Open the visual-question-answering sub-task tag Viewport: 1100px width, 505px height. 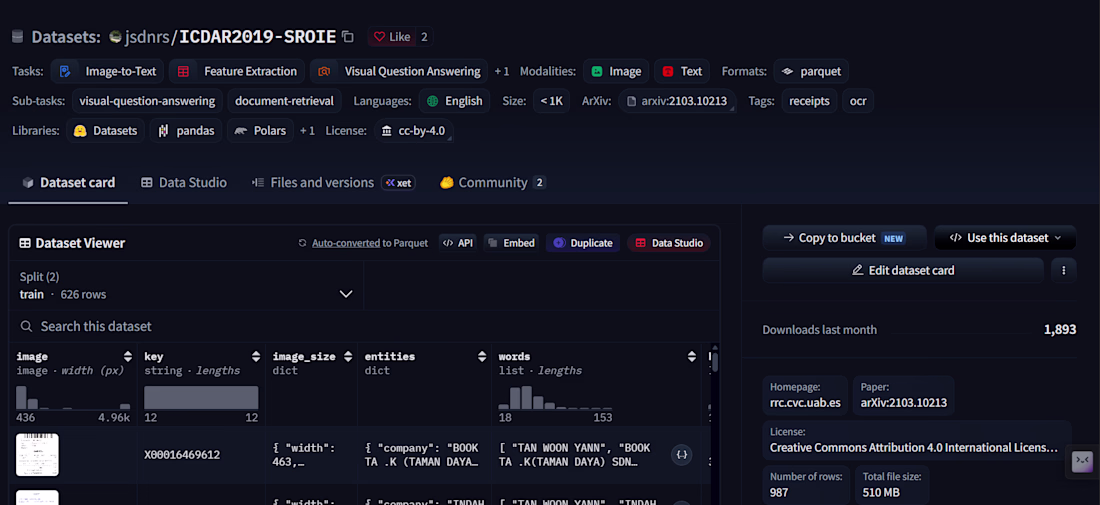click(x=147, y=101)
